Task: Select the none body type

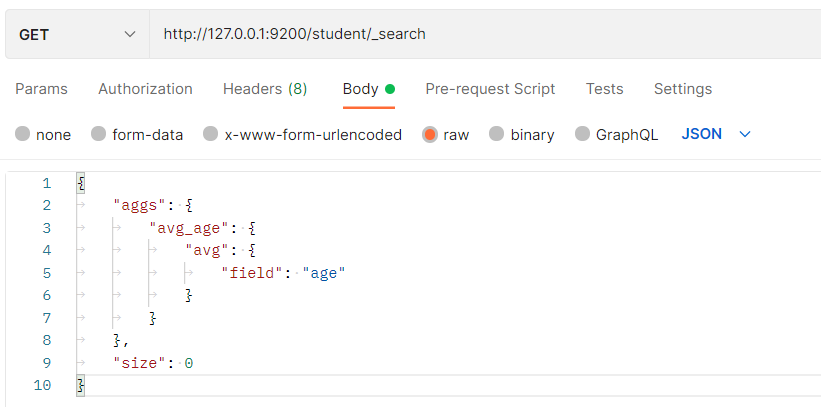Action: coord(24,134)
